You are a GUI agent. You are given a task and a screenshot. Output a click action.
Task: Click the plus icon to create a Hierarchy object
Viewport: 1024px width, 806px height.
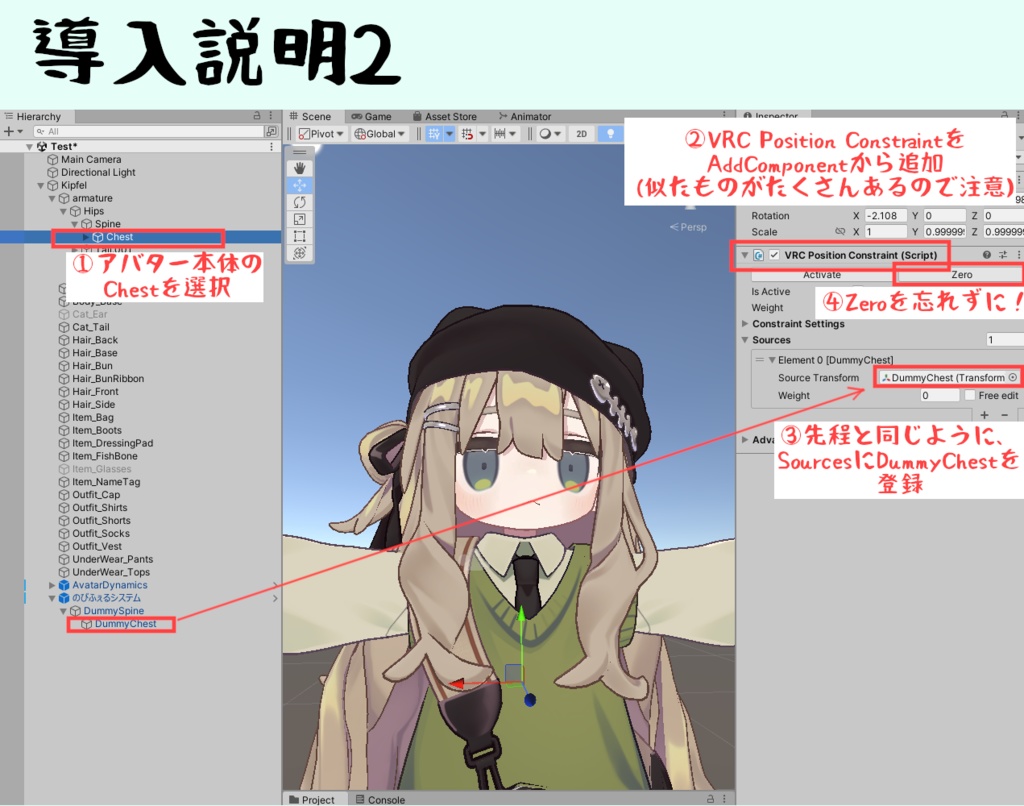tap(9, 130)
